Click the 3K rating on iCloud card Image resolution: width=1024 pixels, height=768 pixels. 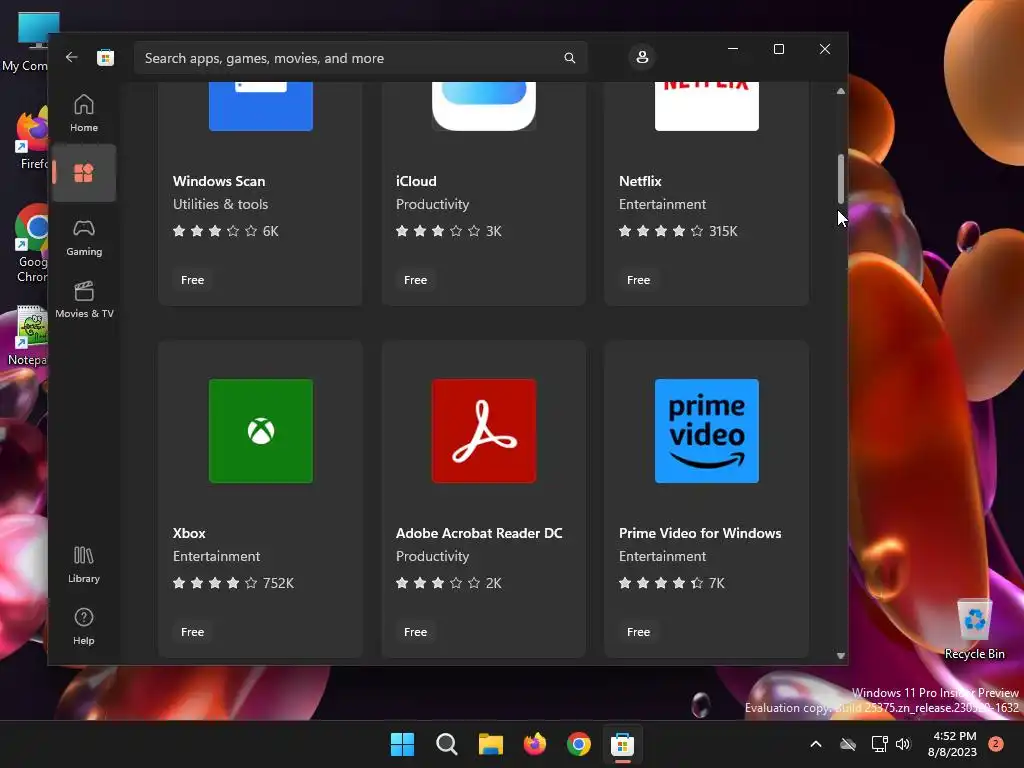click(494, 231)
